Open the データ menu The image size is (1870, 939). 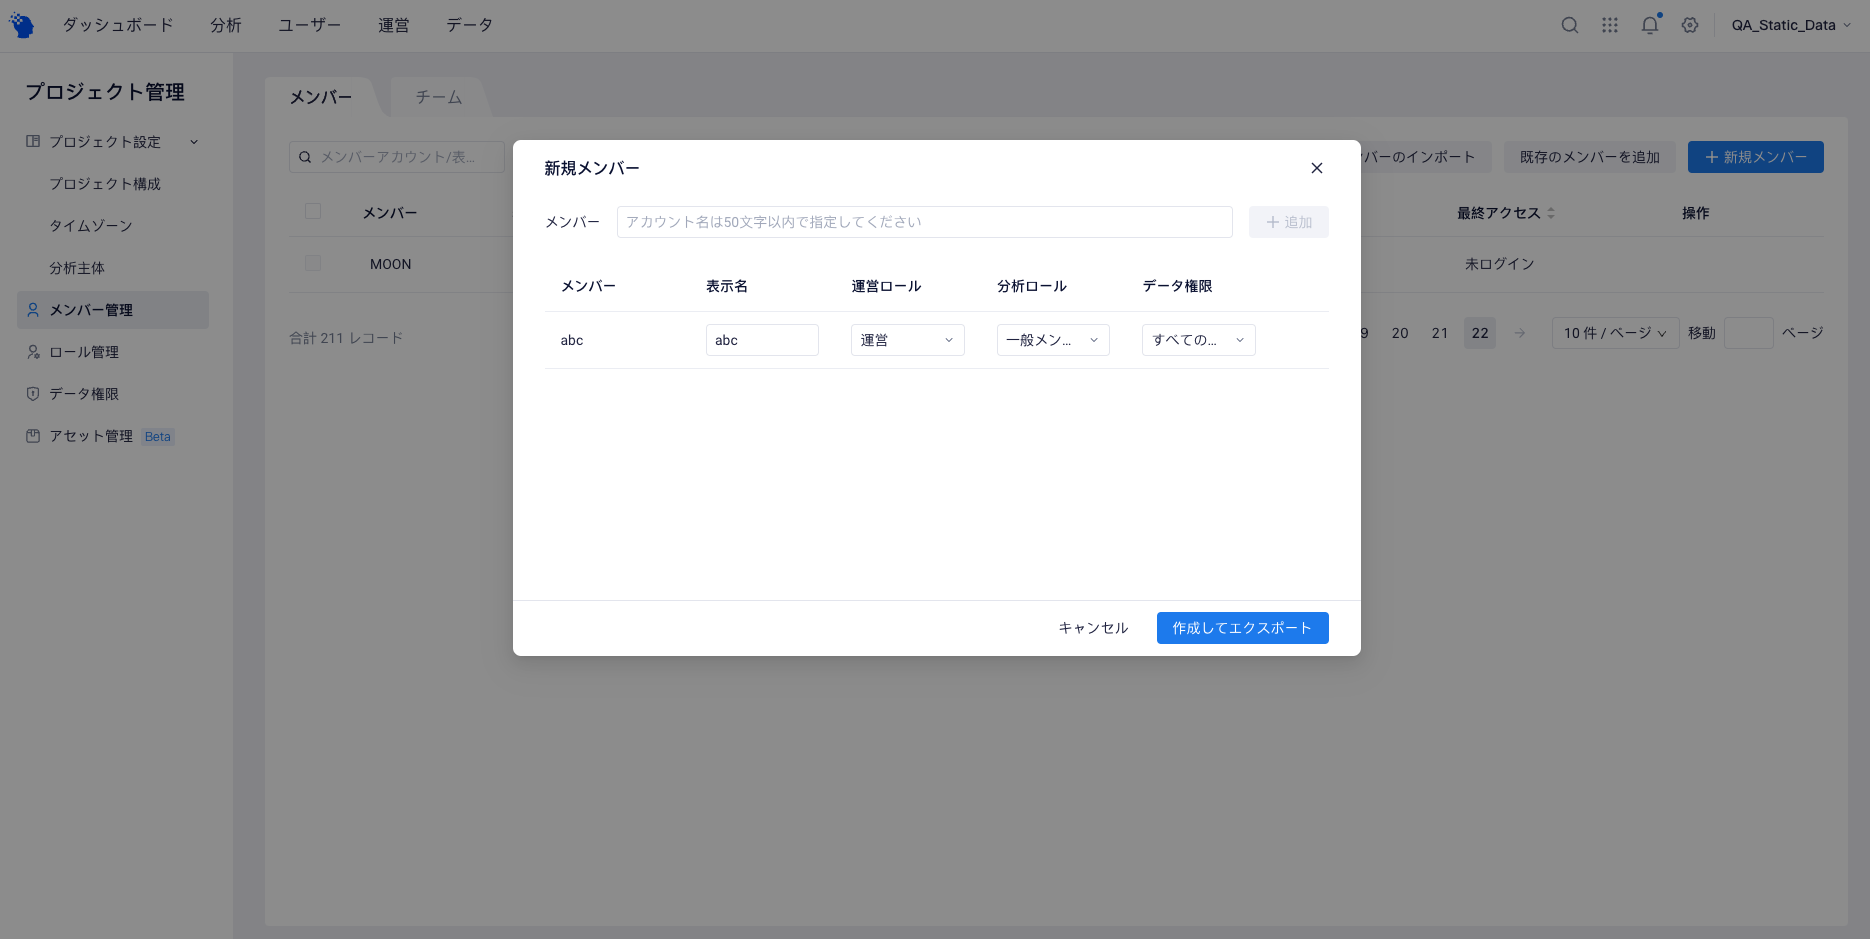point(470,25)
